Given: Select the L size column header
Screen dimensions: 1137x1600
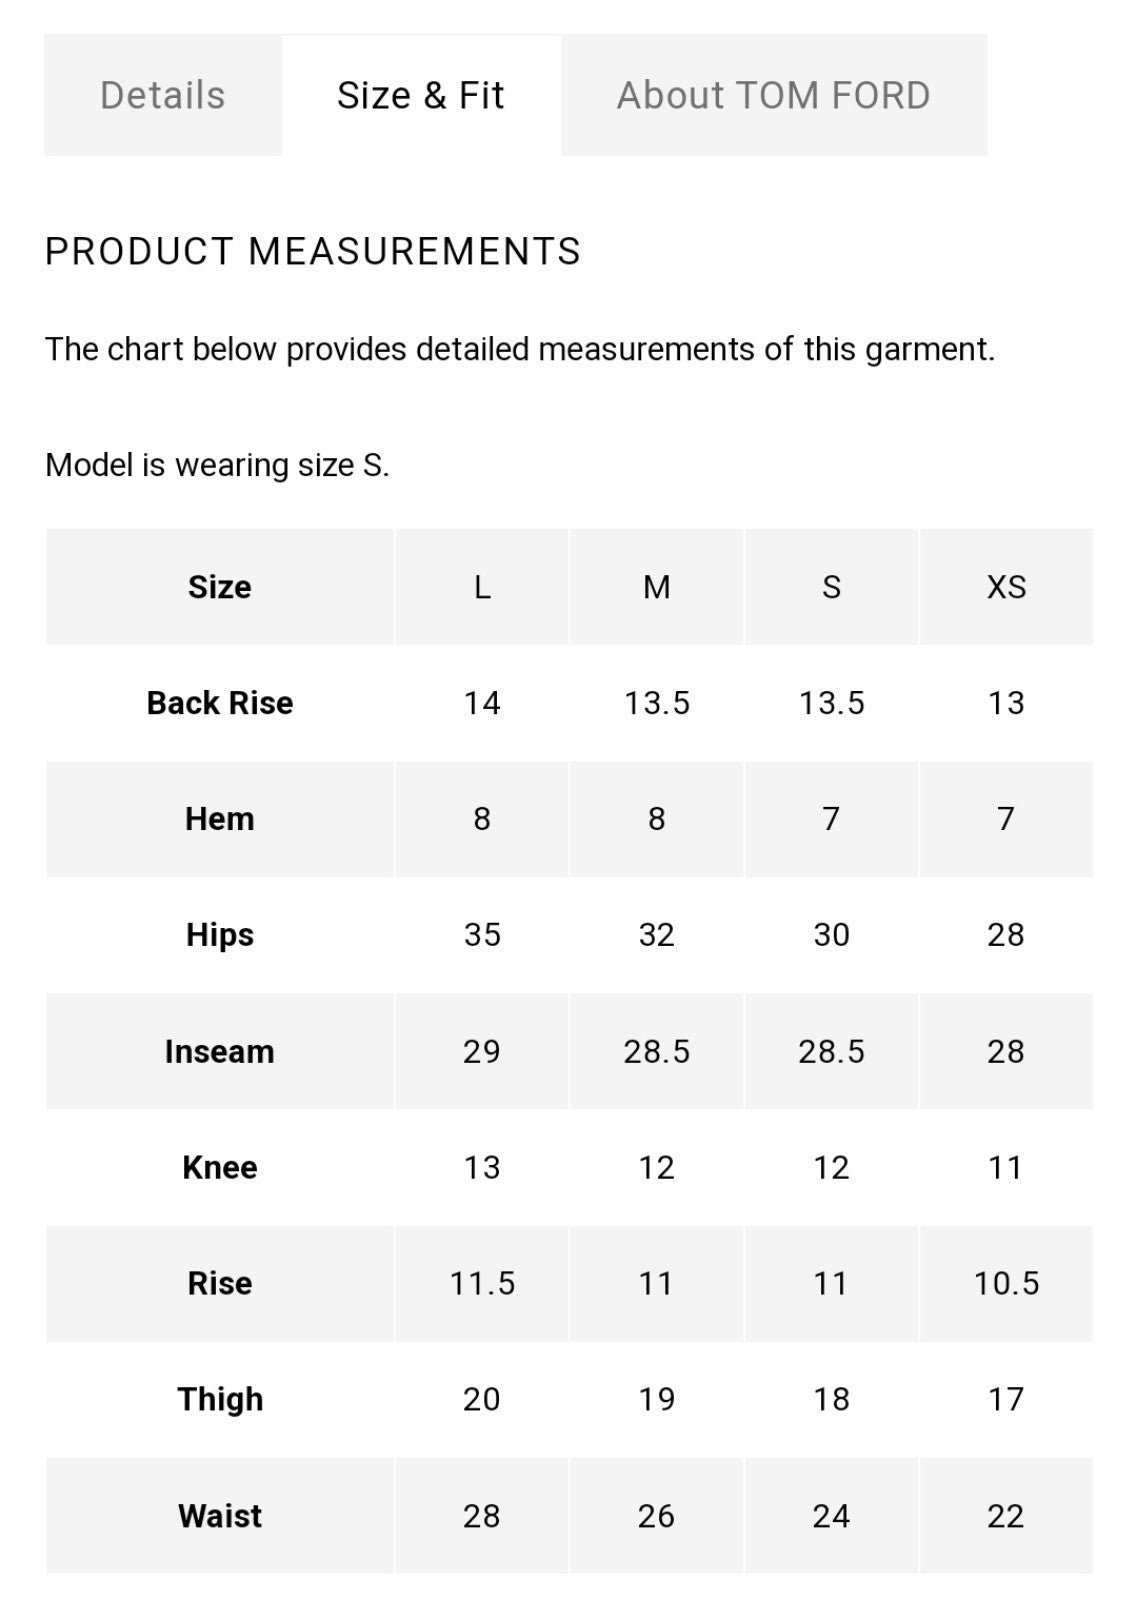Looking at the screenshot, I should point(482,587).
